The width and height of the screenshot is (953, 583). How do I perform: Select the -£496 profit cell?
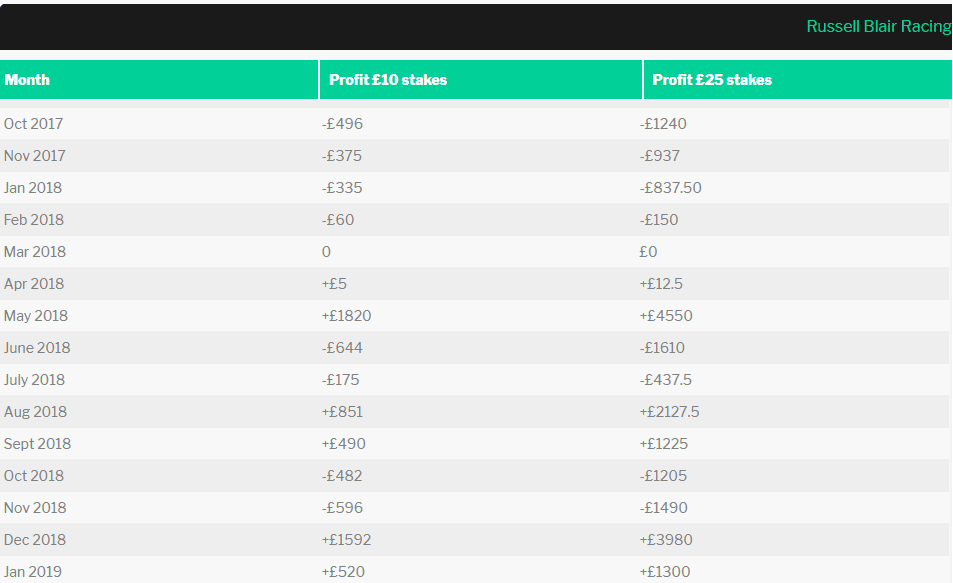click(x=342, y=124)
